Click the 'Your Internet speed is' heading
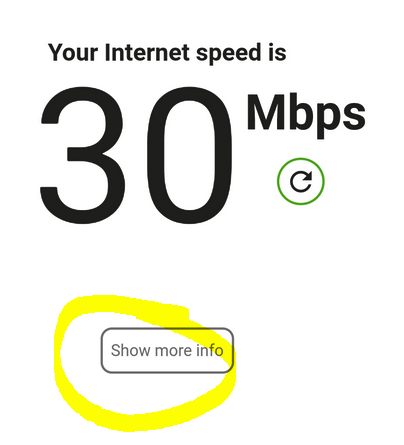The image size is (404, 445). 167,53
